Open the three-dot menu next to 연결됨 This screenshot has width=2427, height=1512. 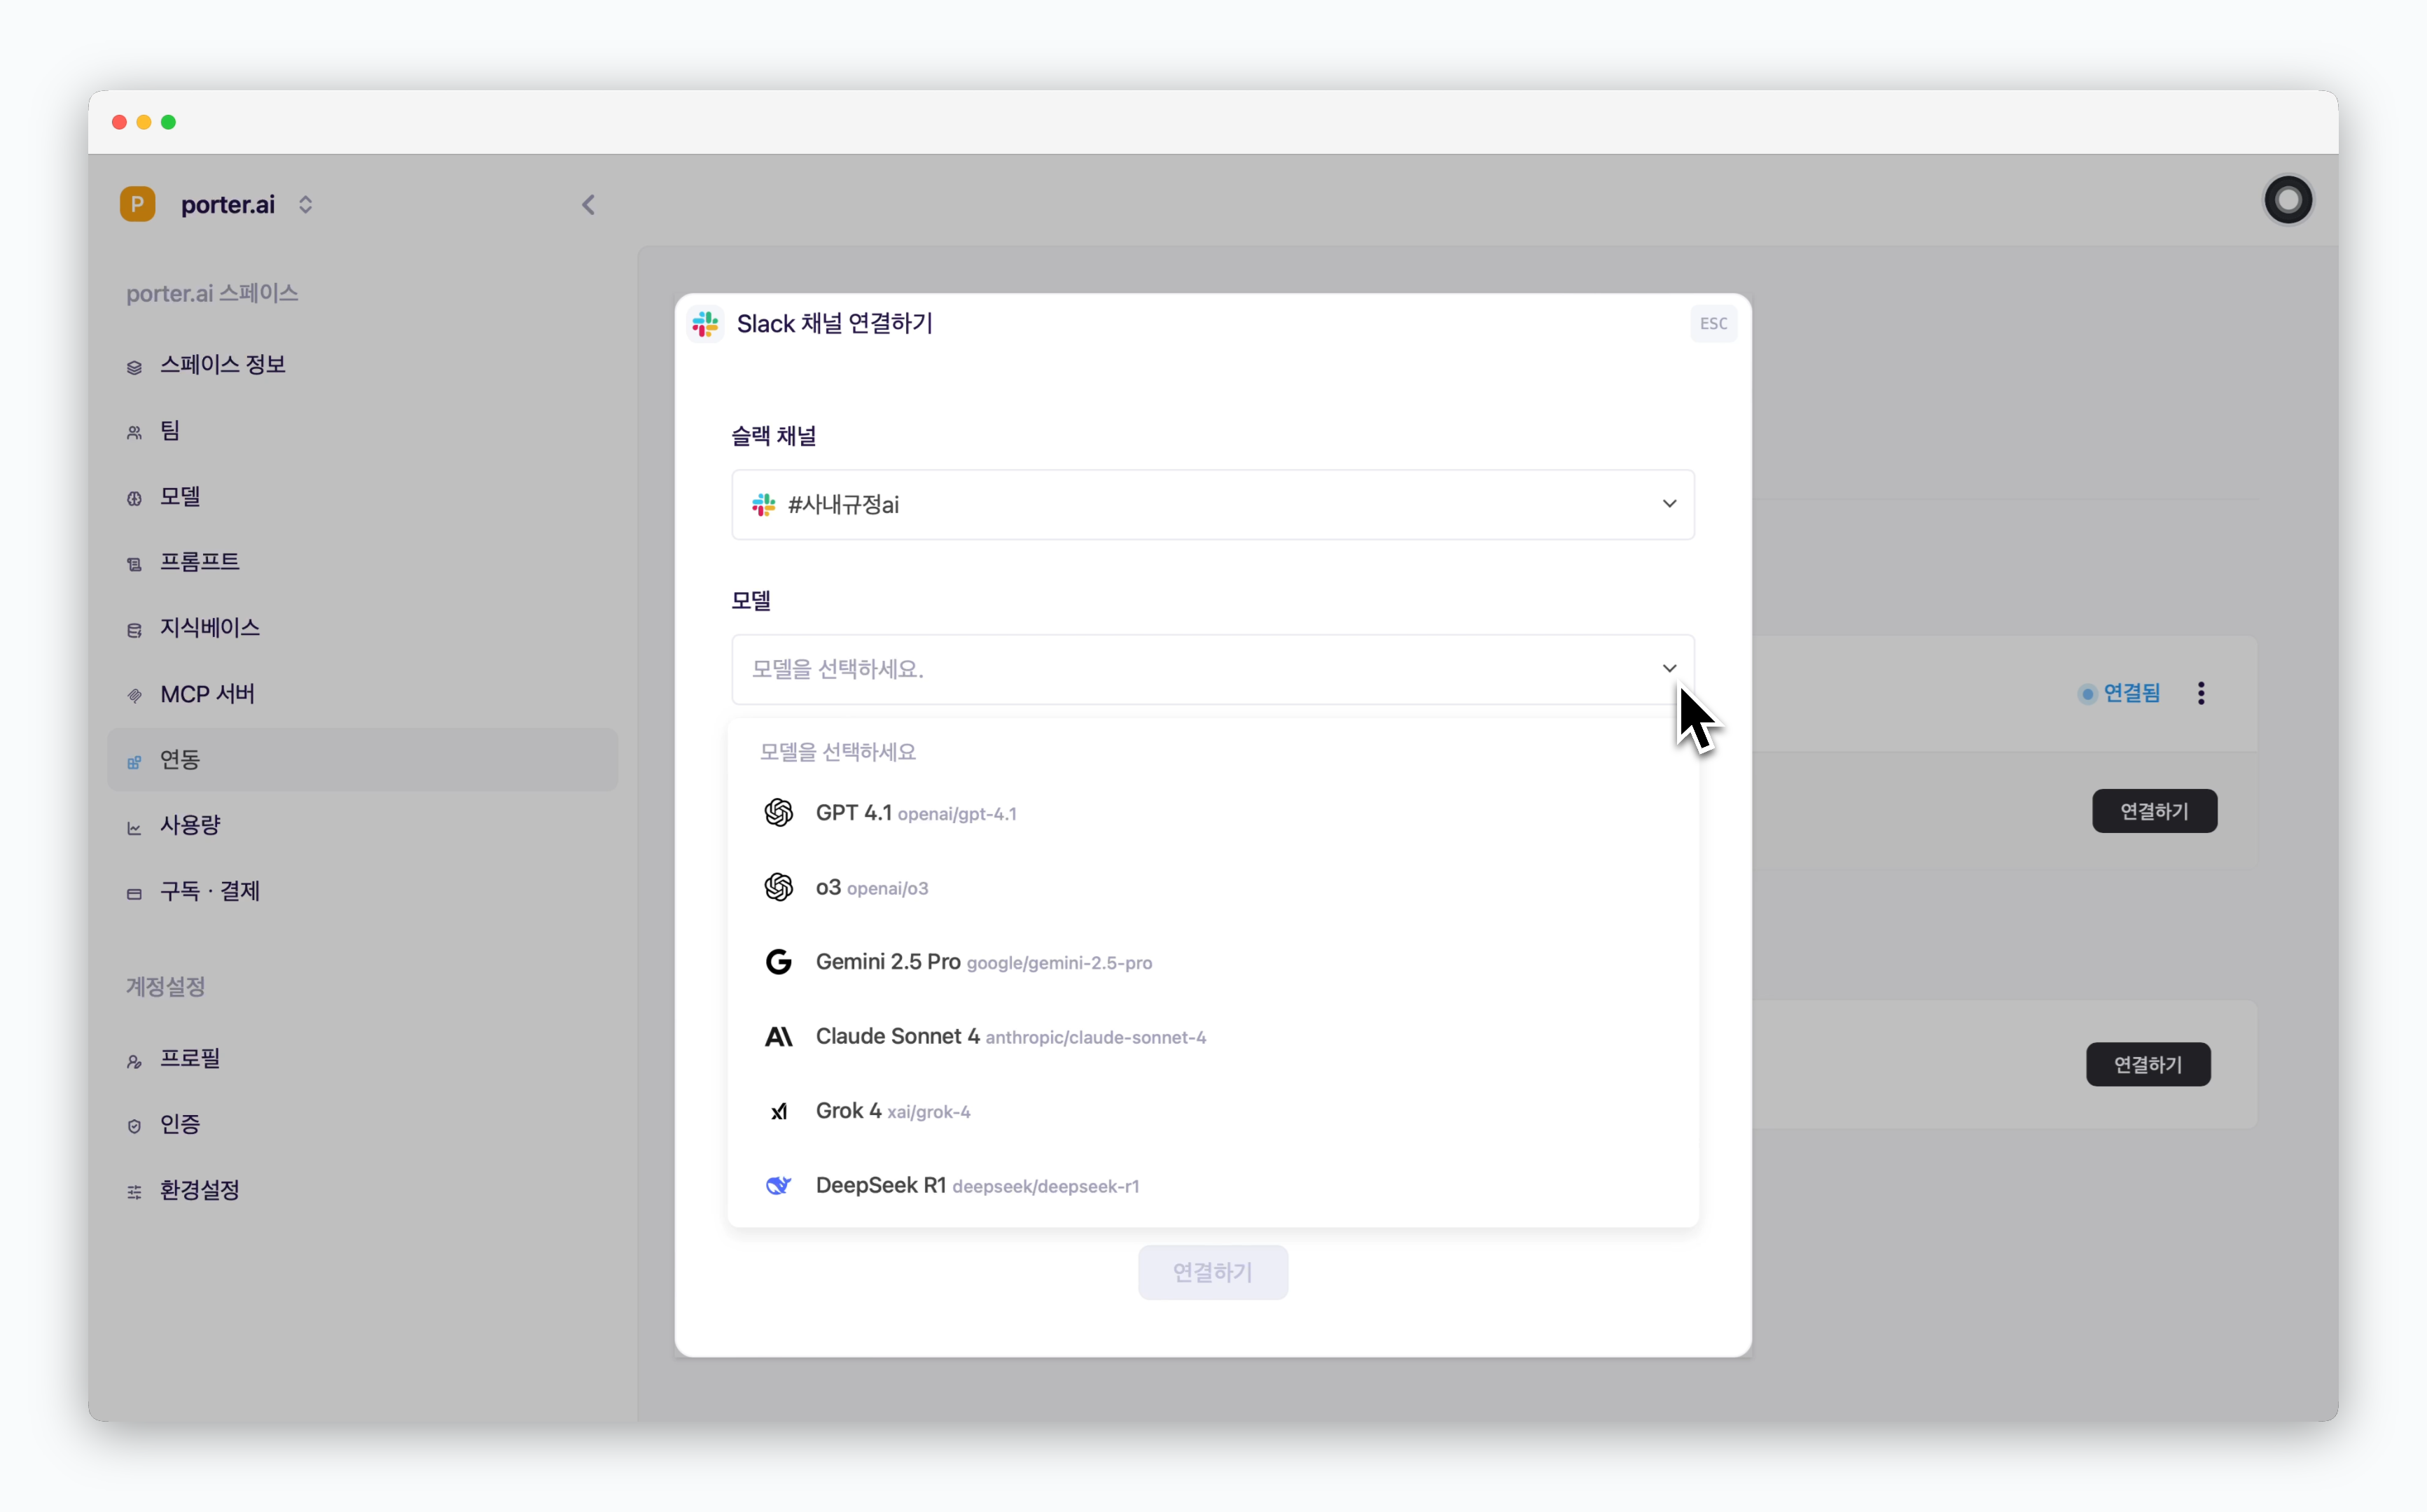click(x=2201, y=693)
